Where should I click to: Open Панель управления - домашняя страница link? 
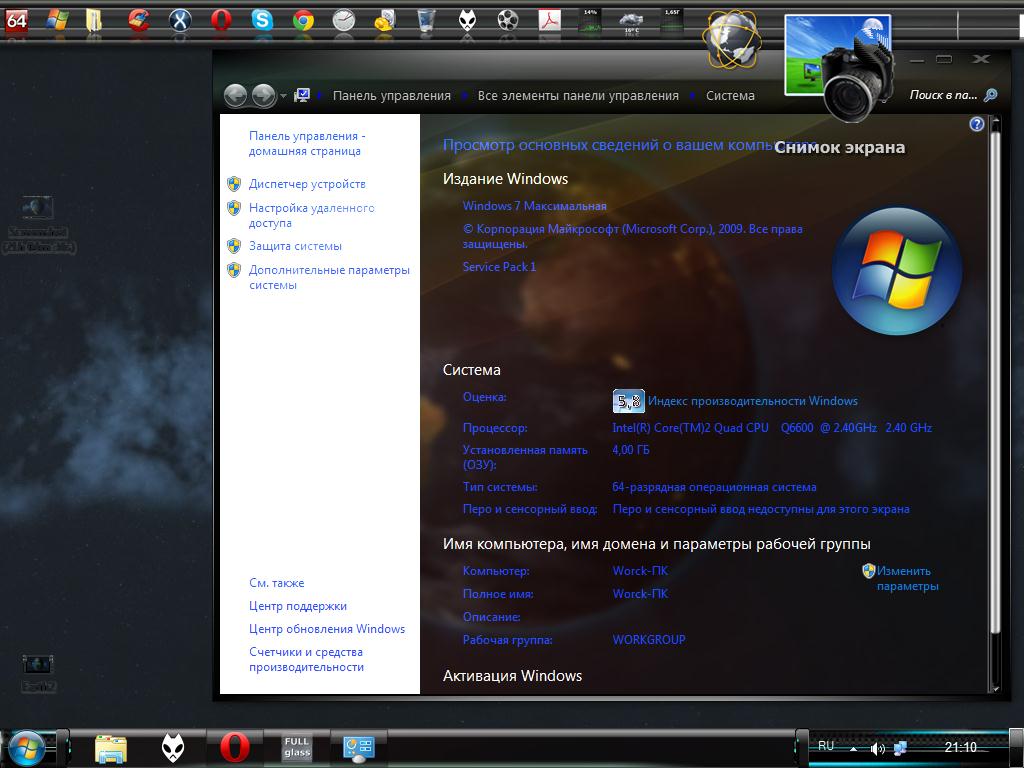tap(307, 143)
